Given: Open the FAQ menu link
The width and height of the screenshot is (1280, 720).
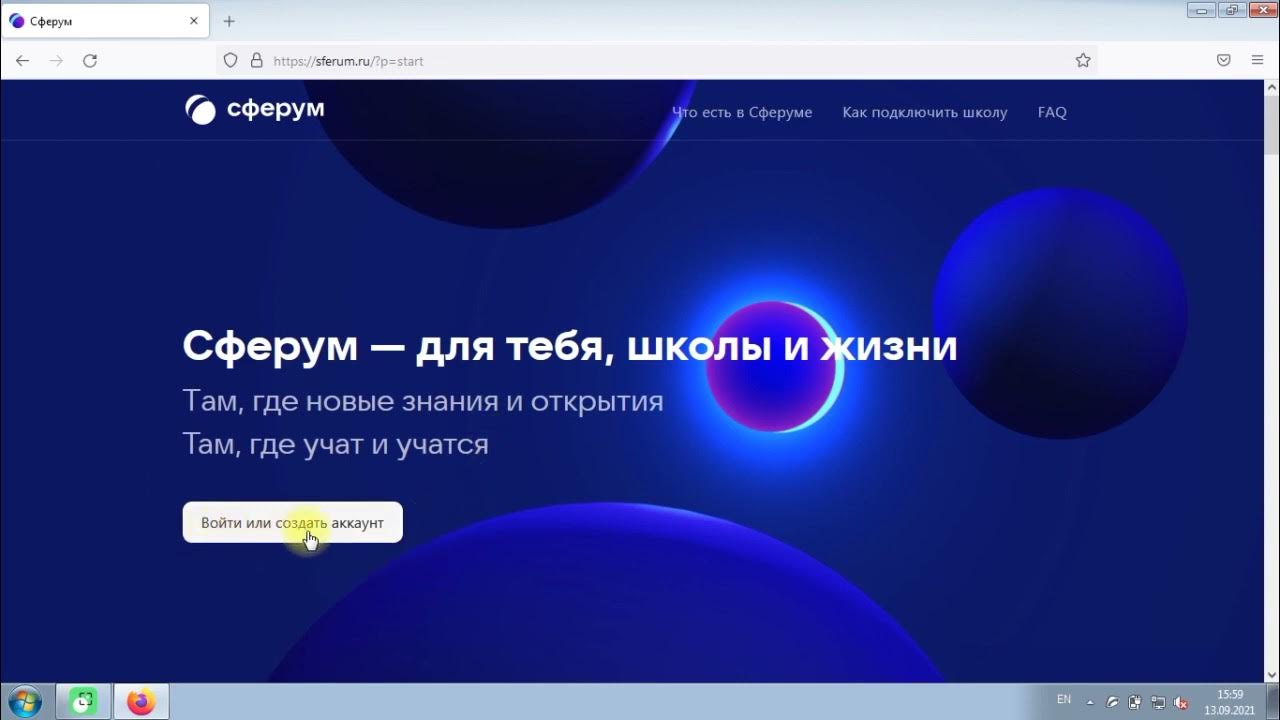Looking at the screenshot, I should (x=1052, y=112).
